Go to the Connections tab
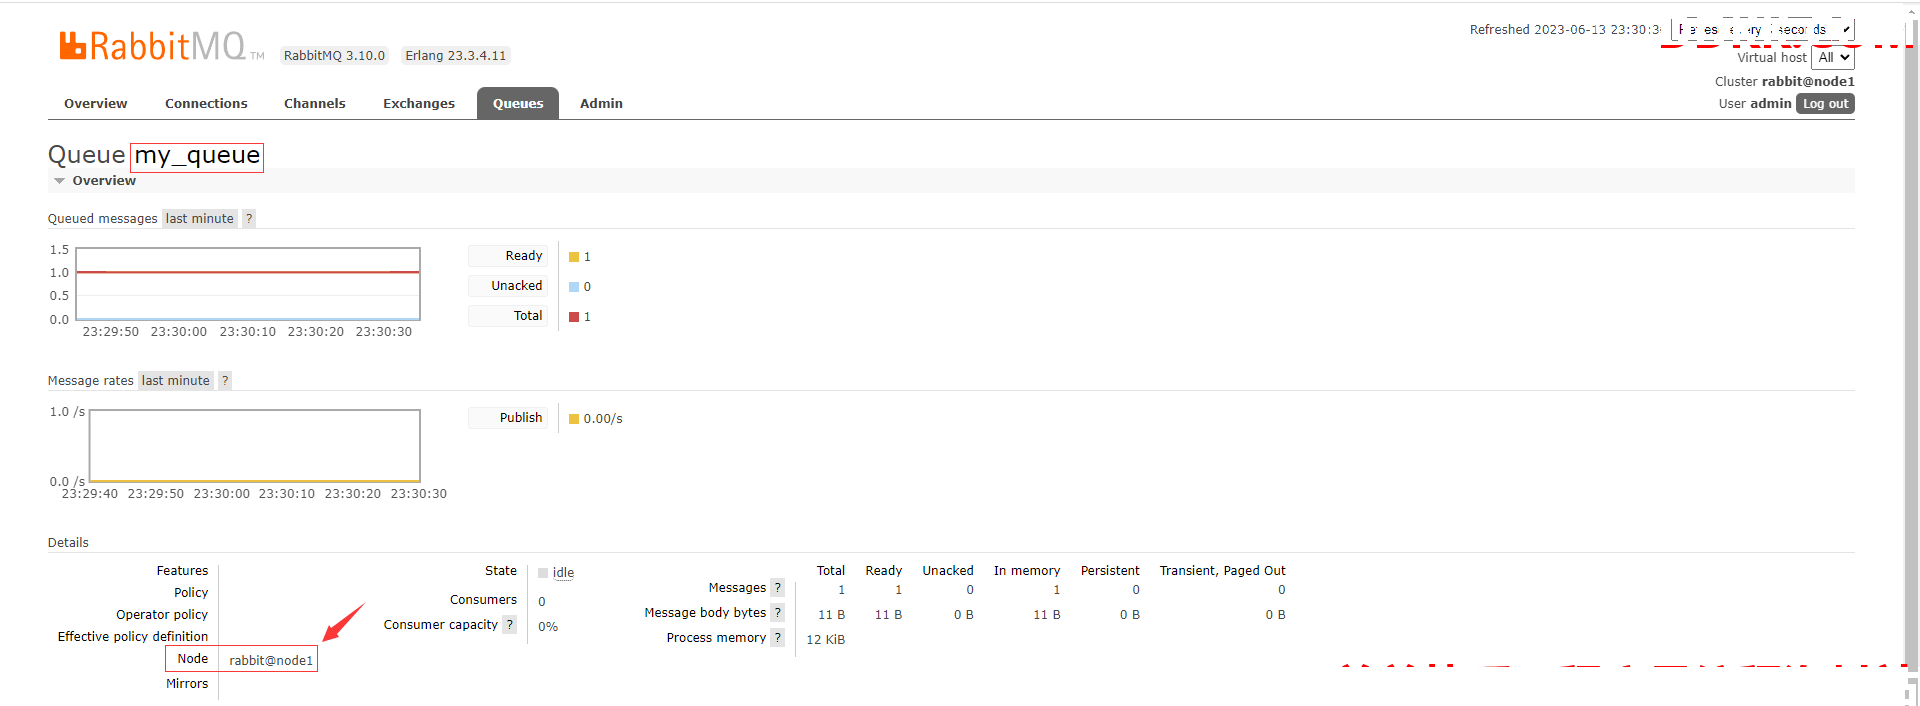This screenshot has height=706, width=1920. pyautogui.click(x=206, y=104)
